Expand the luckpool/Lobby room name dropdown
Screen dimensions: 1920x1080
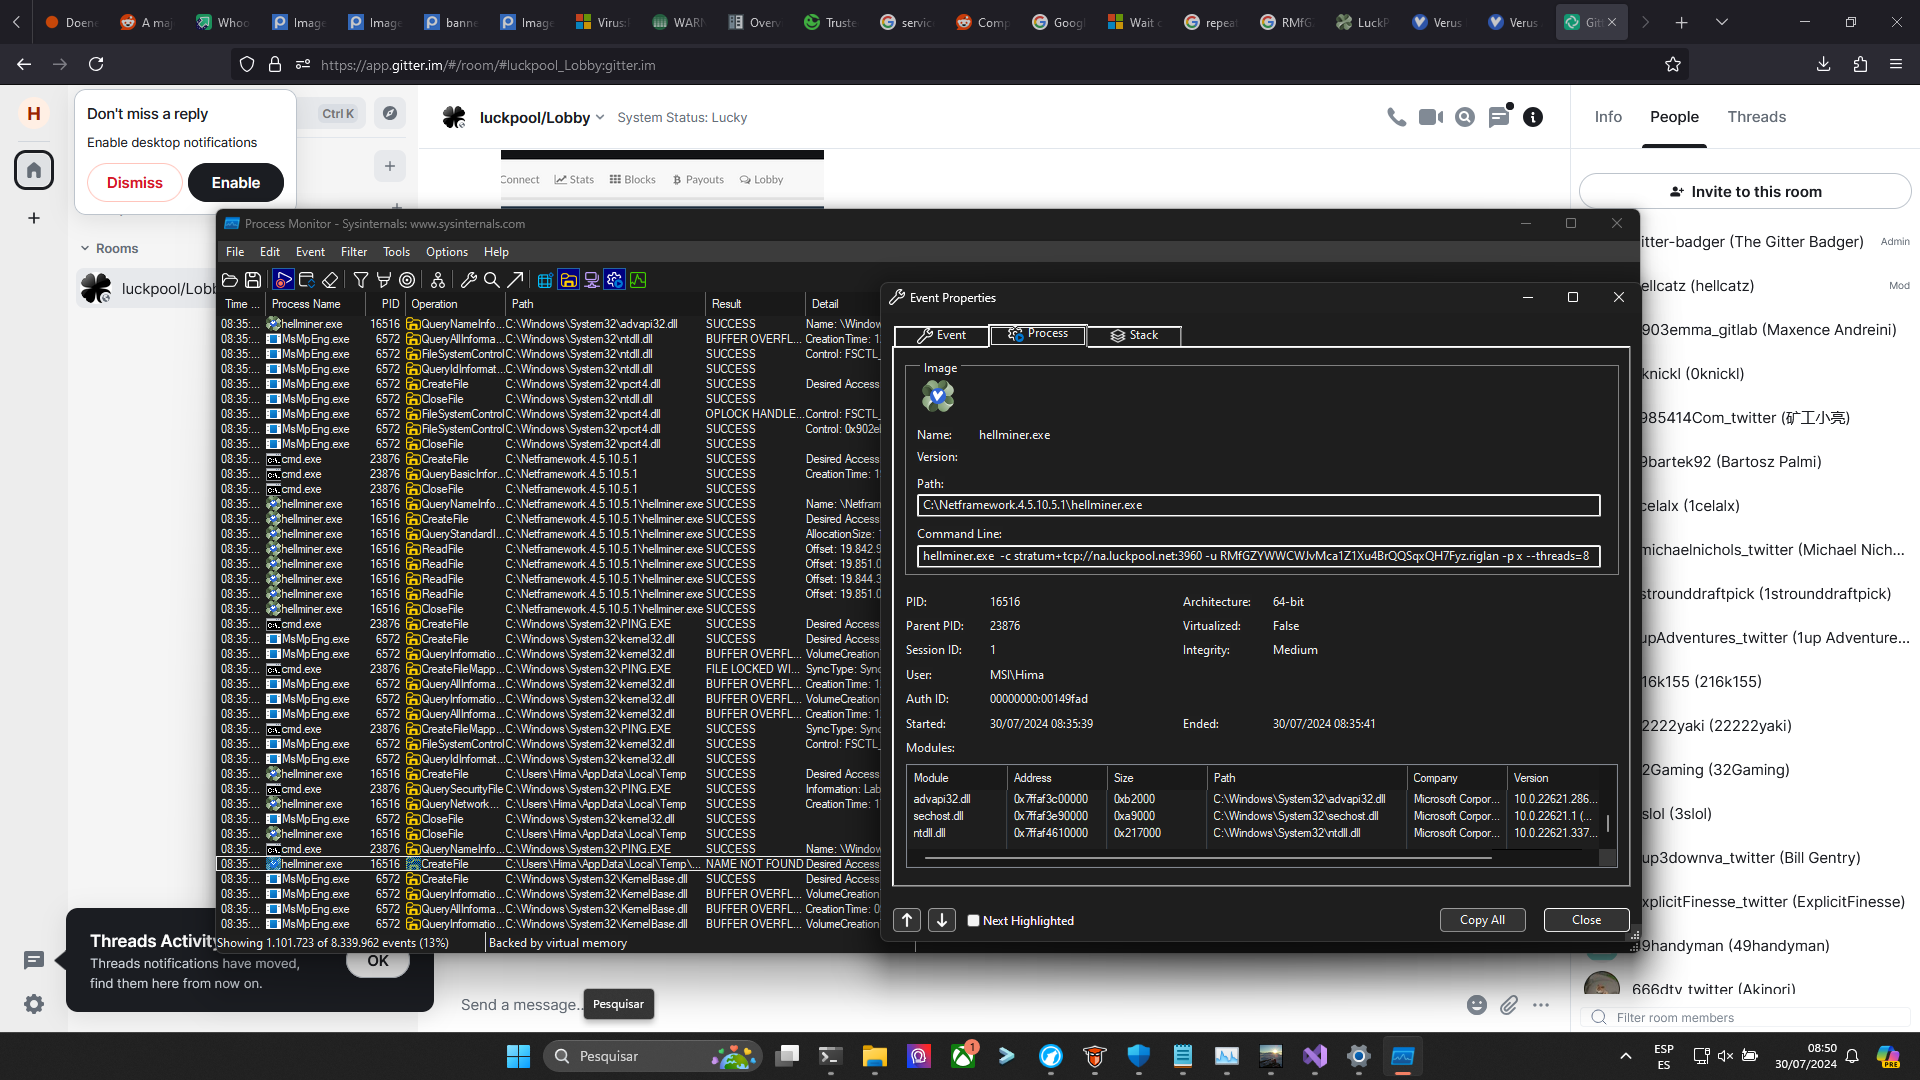[x=600, y=117]
